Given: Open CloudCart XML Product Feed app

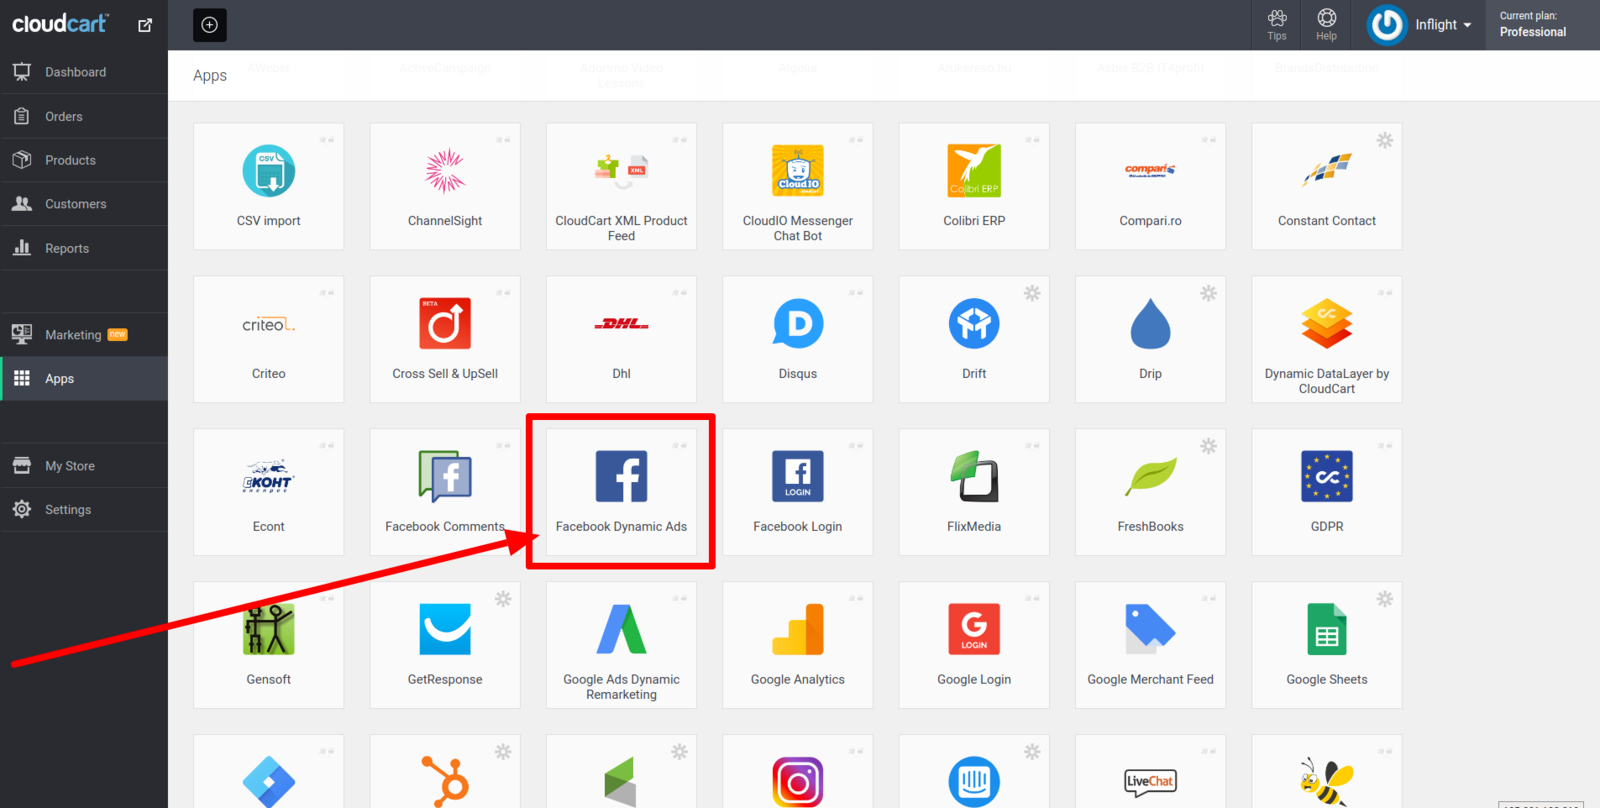Looking at the screenshot, I should 621,186.
